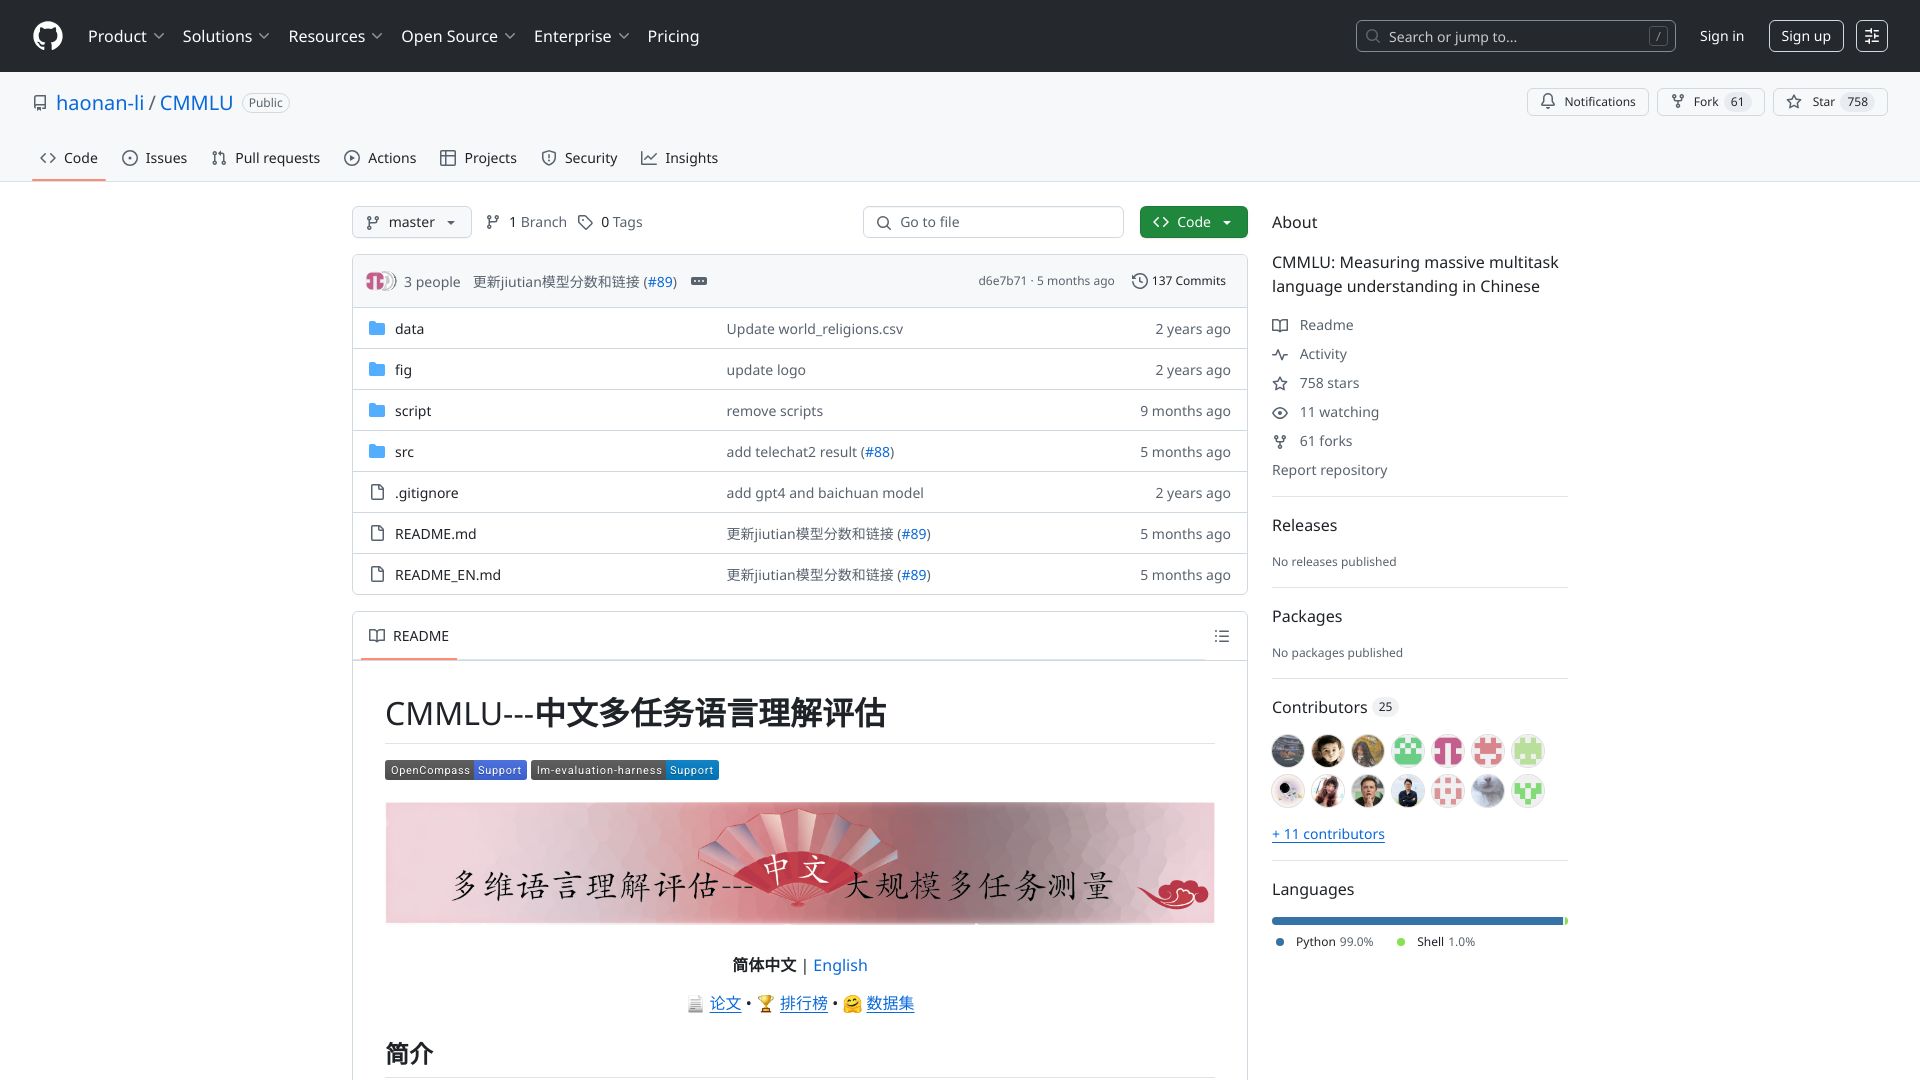Screen dimensions: 1920x1080
Task: Open the Activity pulse link in About
Action: coord(1309,354)
